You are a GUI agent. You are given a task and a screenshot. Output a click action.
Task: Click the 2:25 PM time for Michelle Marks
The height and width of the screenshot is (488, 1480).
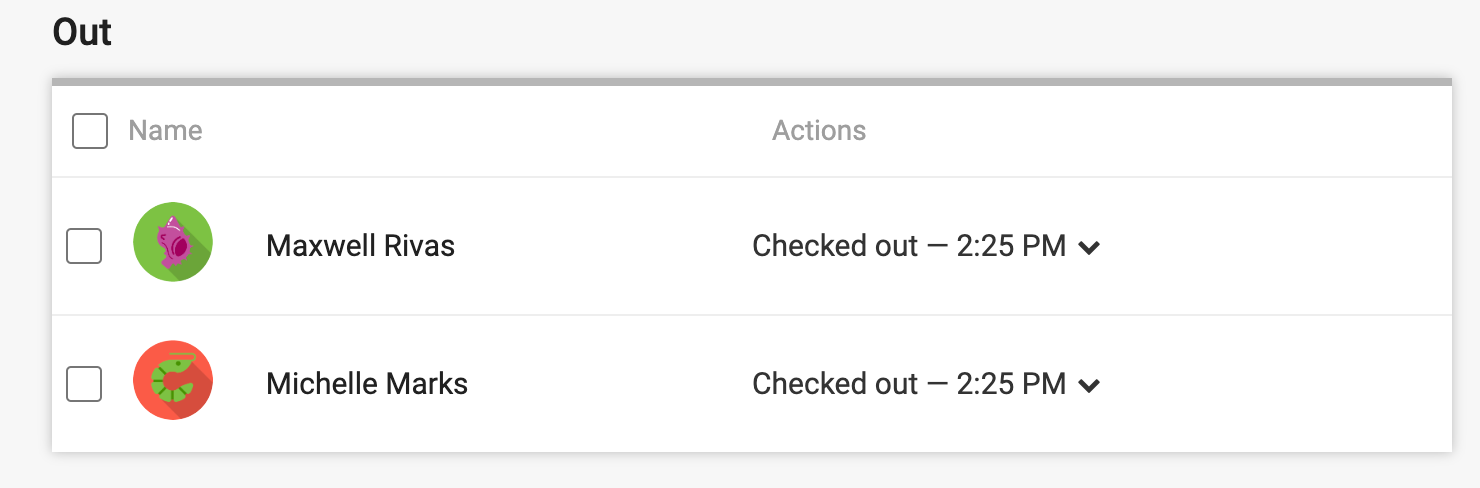(1011, 384)
